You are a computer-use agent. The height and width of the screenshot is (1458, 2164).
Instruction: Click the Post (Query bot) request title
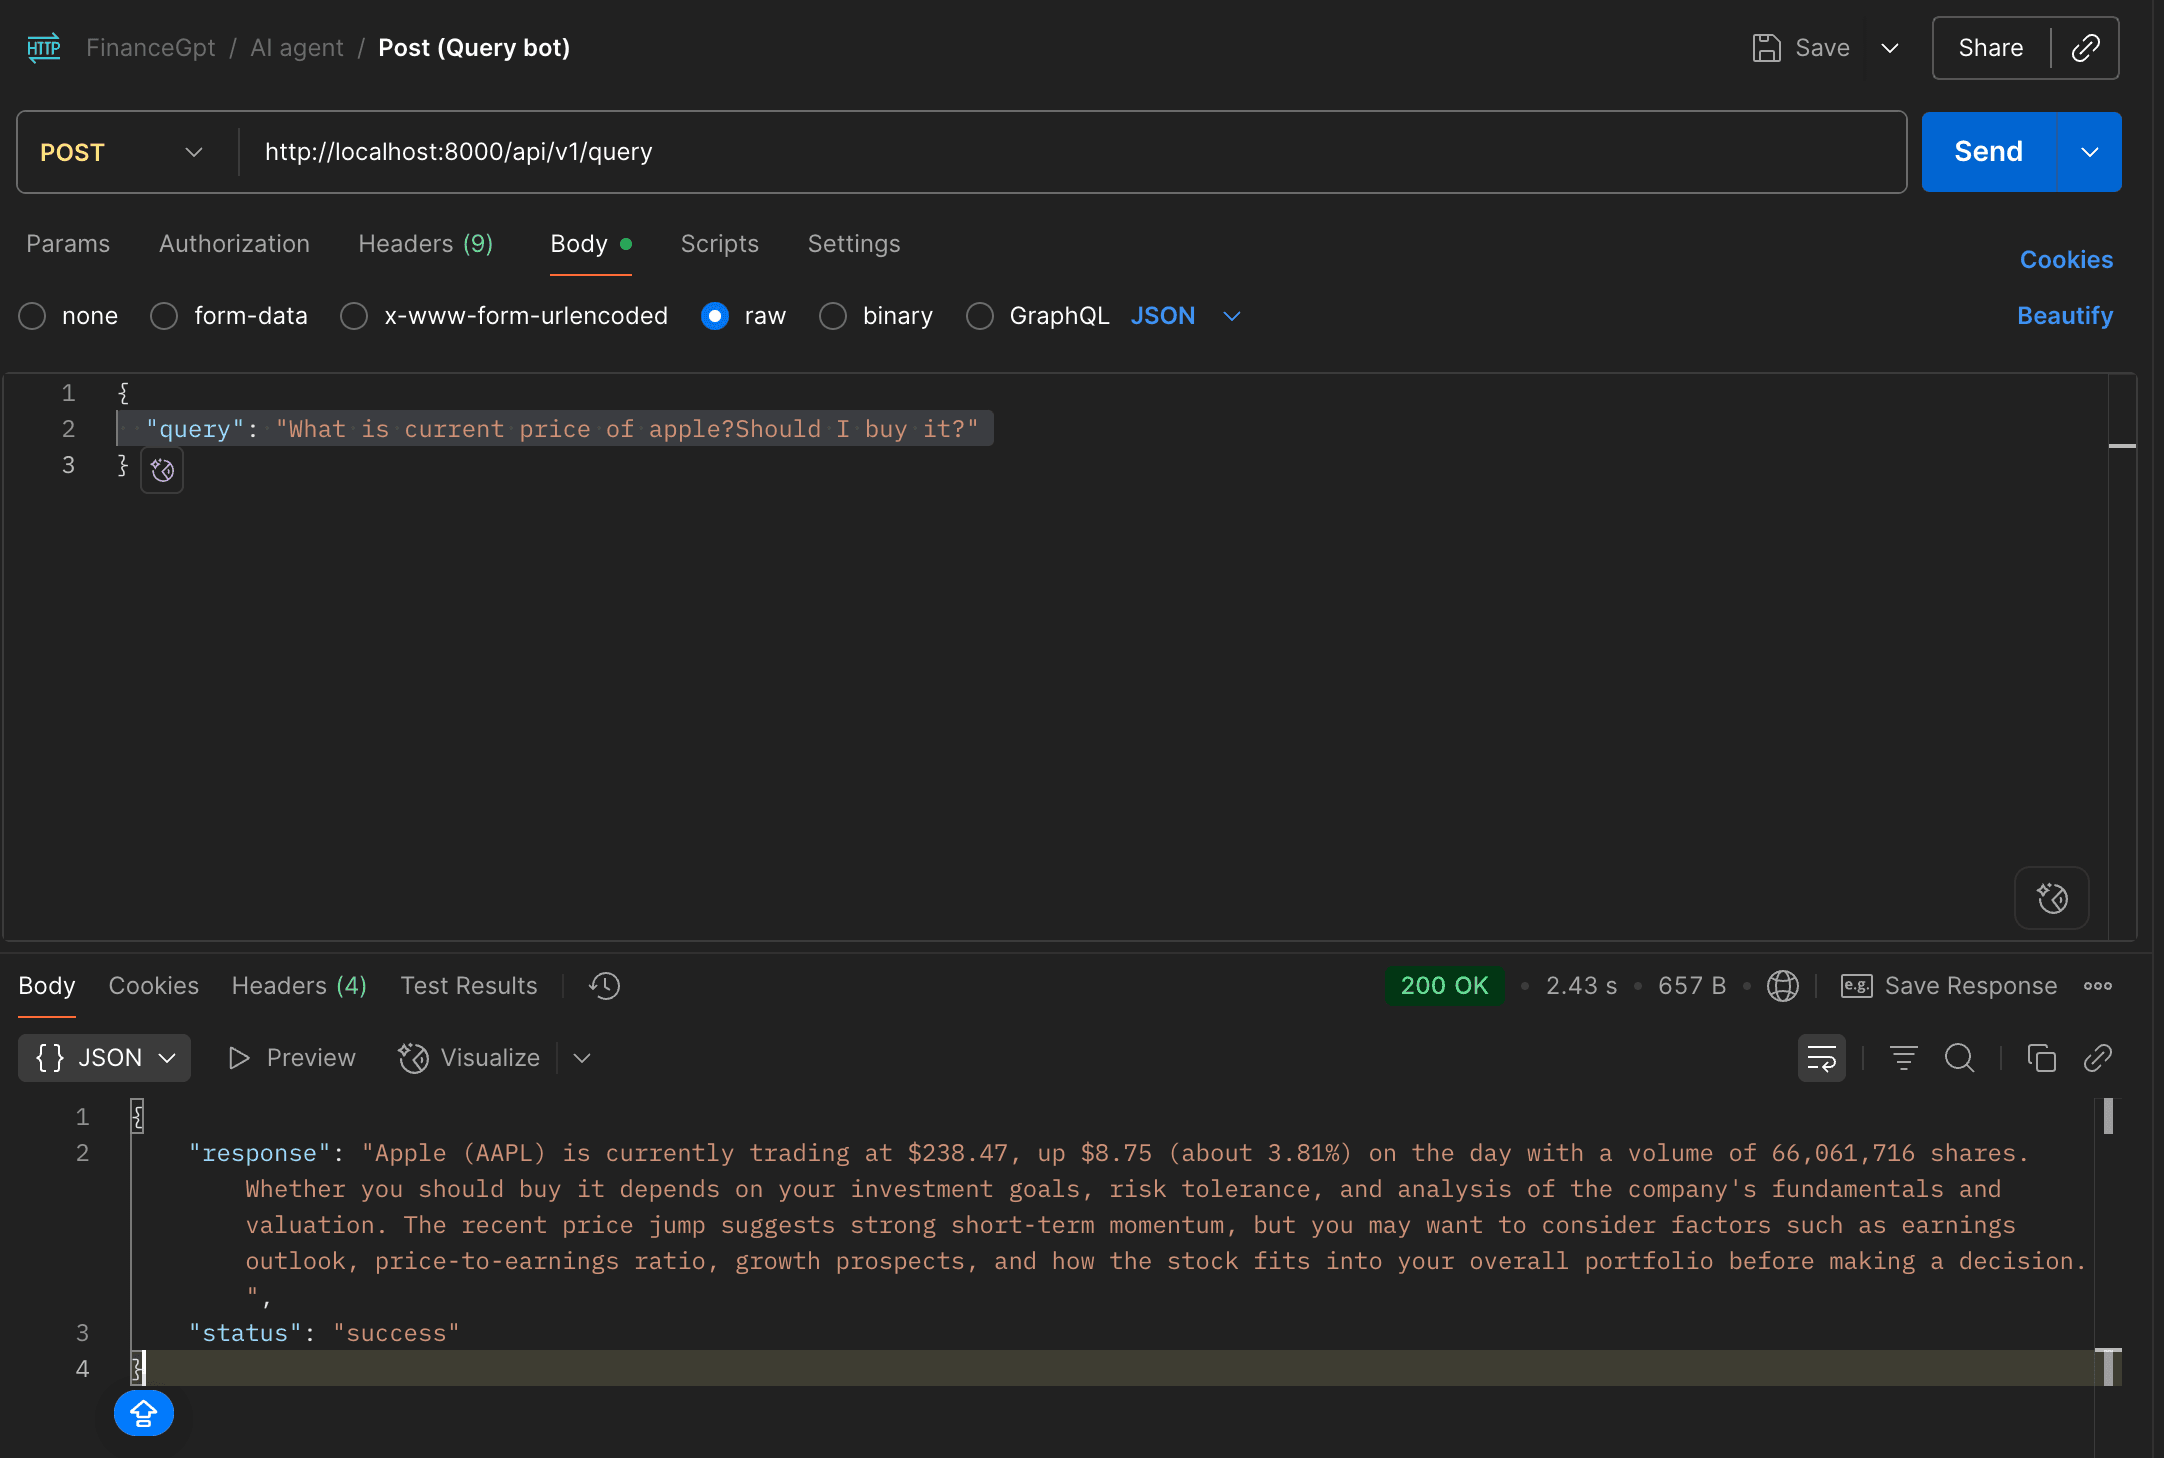click(x=474, y=48)
